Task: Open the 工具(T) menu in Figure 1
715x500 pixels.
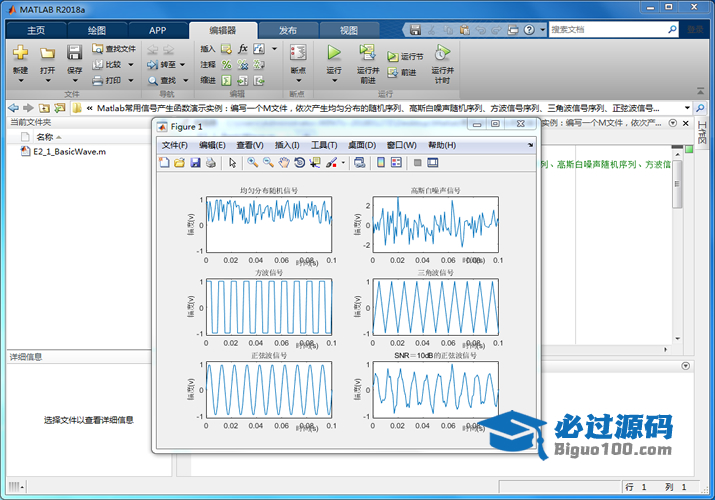Action: (324, 145)
